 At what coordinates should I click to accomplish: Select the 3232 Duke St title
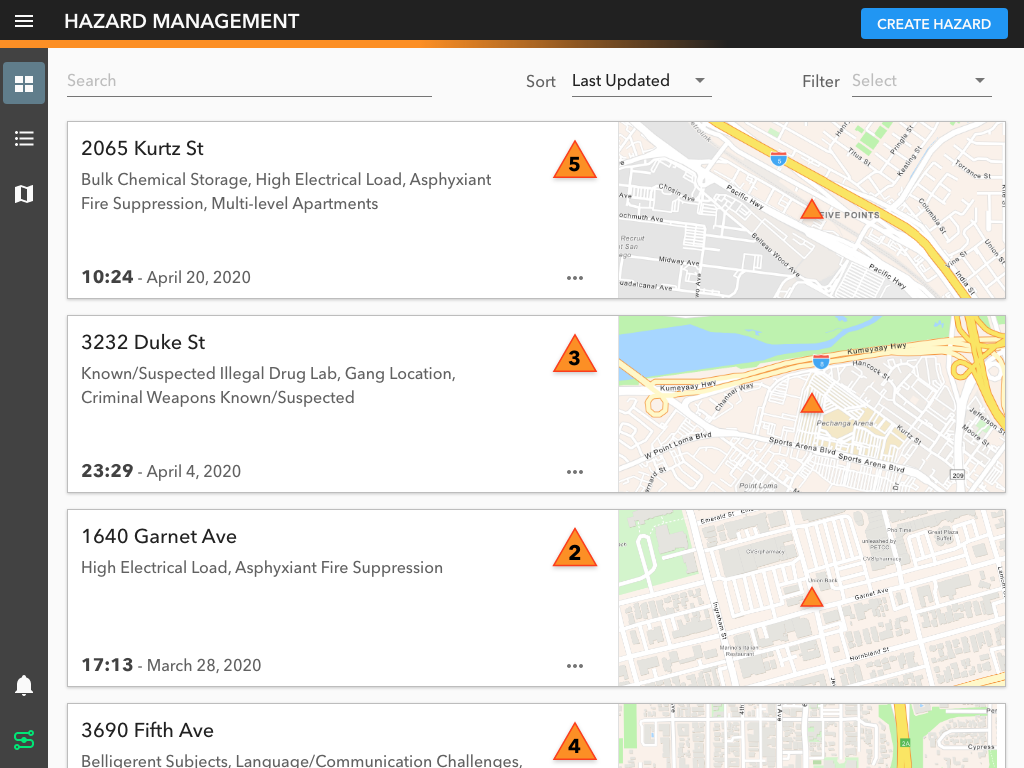(143, 342)
